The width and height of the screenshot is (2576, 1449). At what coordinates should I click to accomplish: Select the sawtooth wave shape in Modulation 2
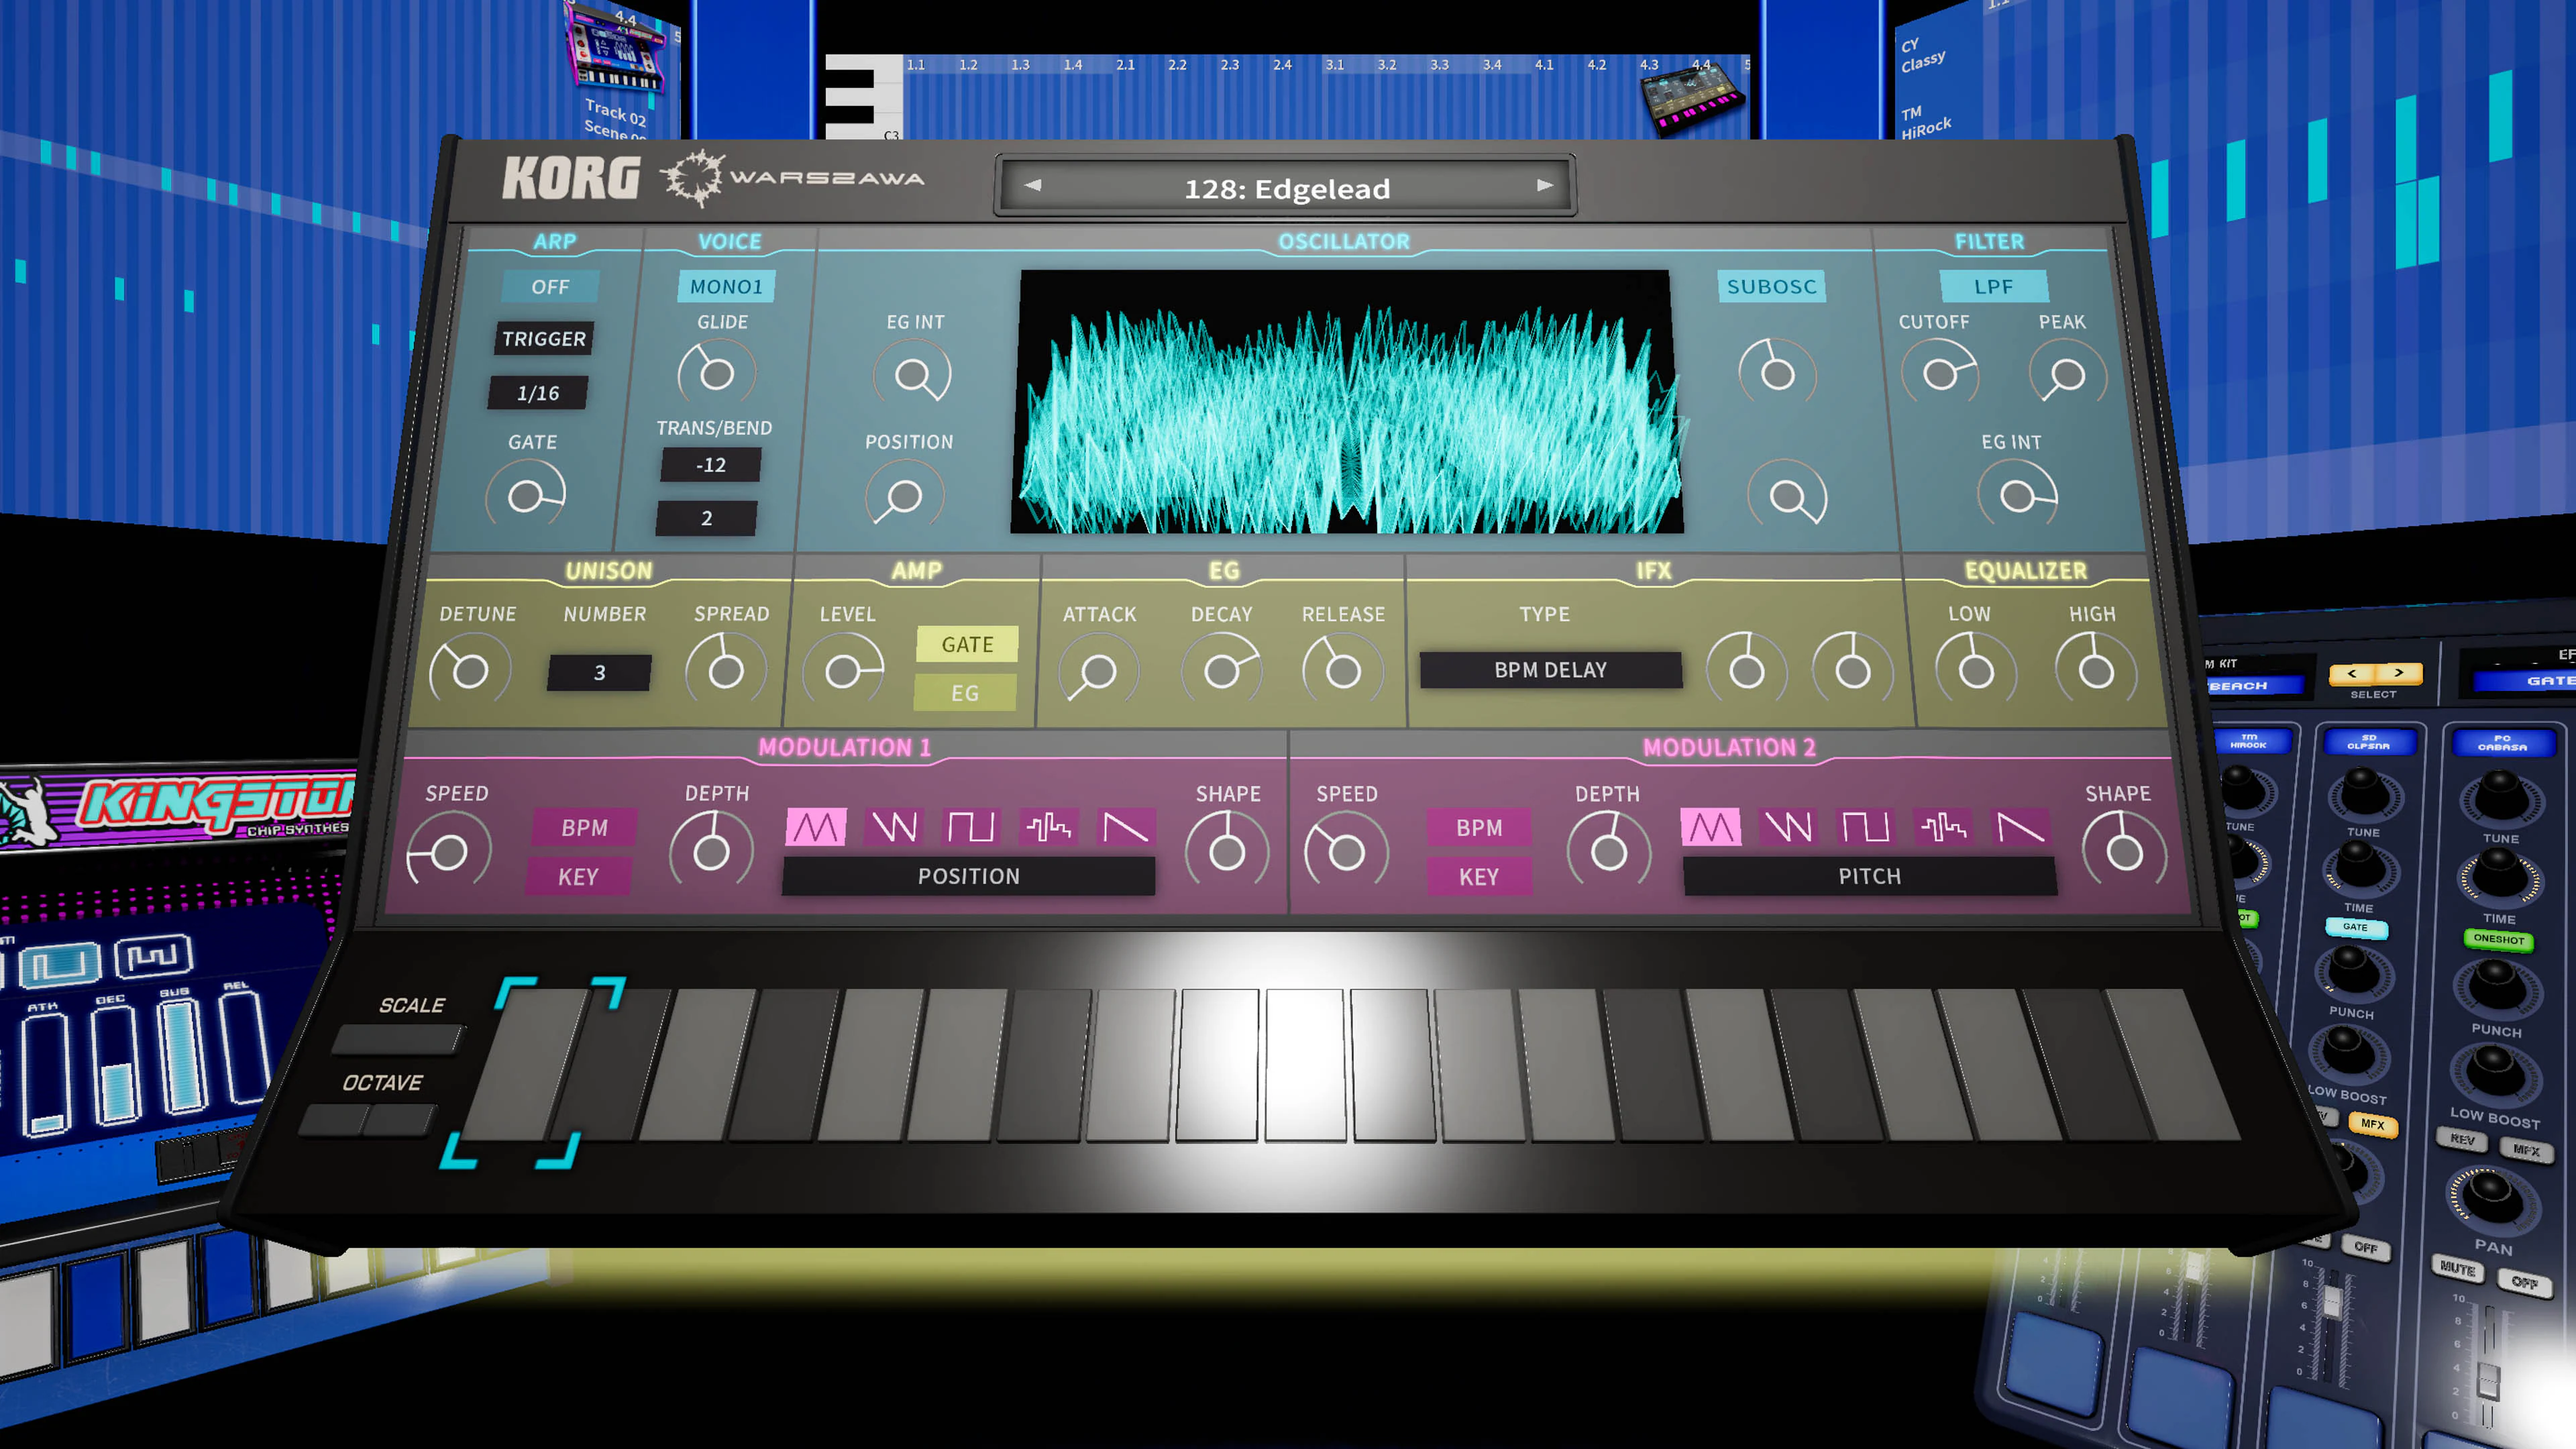[x=2022, y=828]
